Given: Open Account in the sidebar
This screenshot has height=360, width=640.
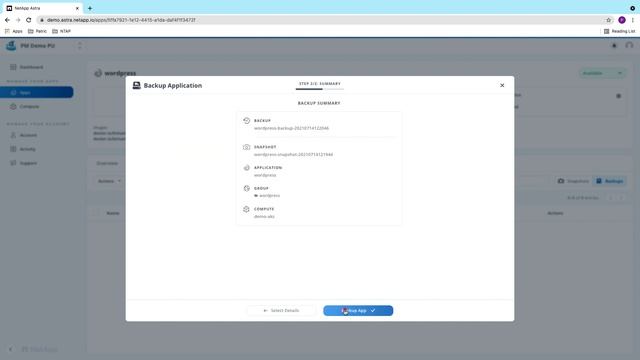Looking at the screenshot, I should click(x=28, y=135).
